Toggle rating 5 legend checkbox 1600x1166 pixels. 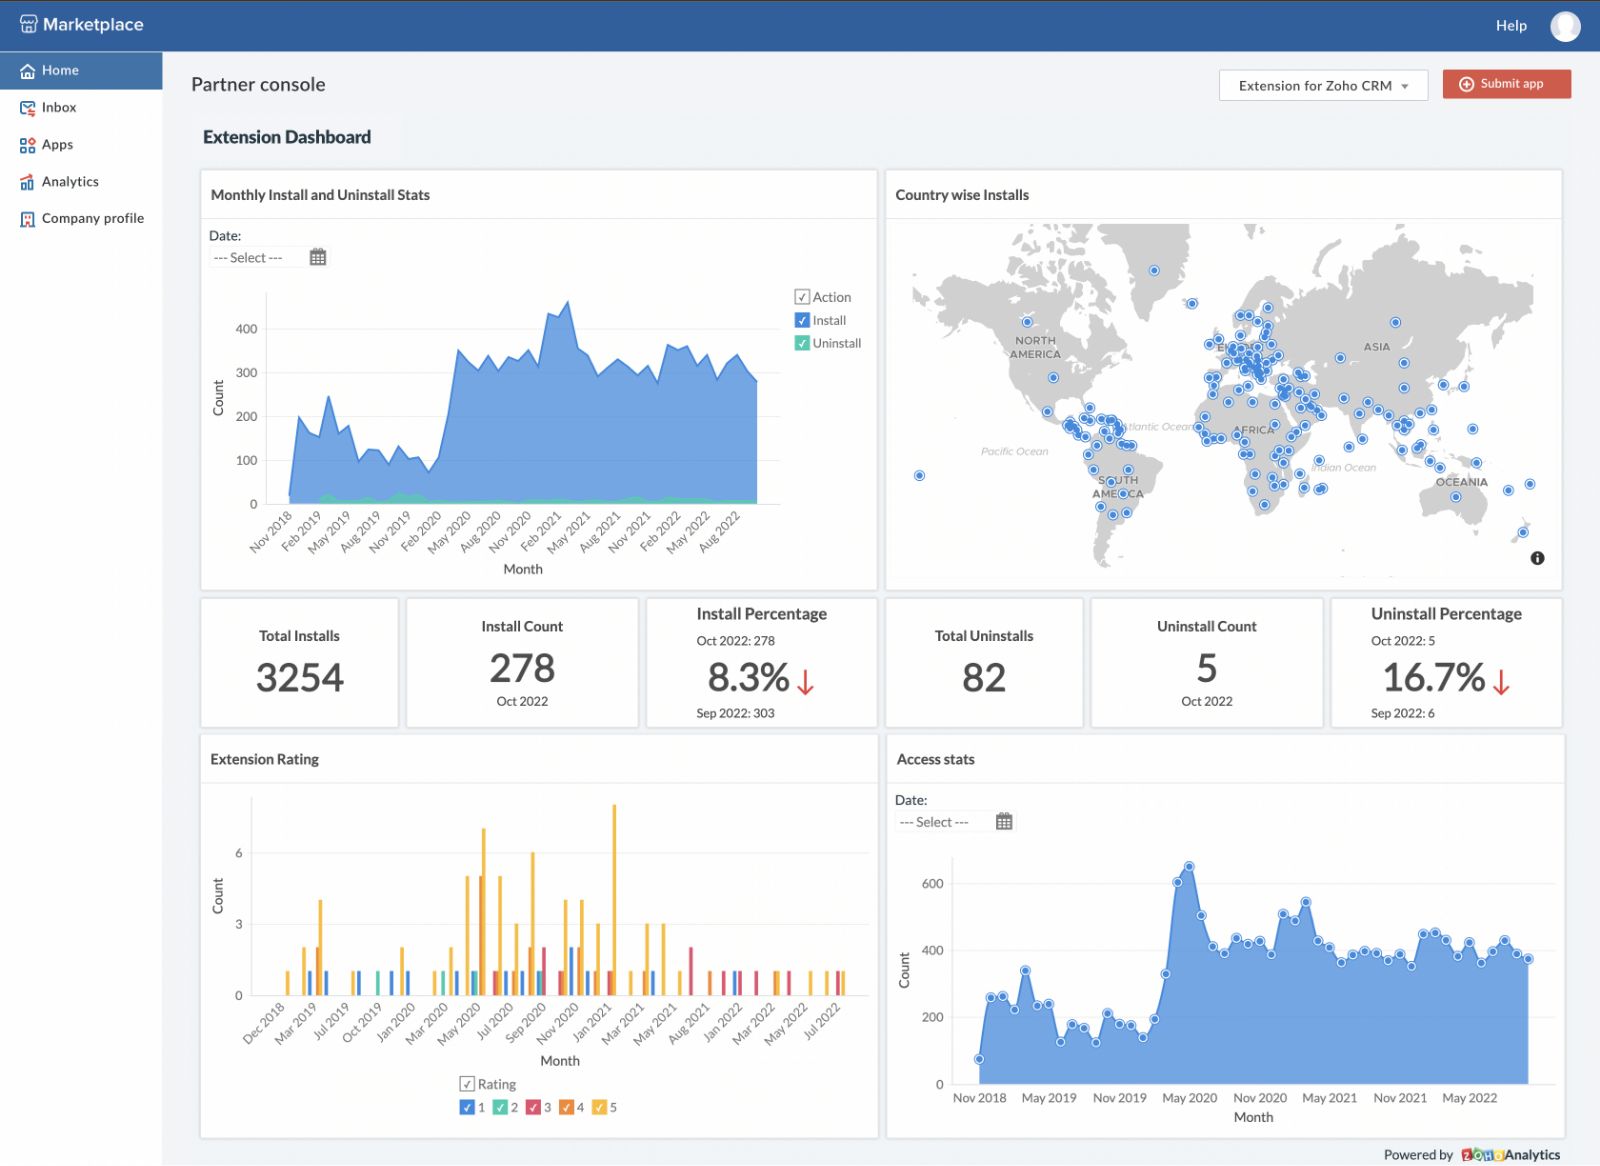click(599, 1107)
